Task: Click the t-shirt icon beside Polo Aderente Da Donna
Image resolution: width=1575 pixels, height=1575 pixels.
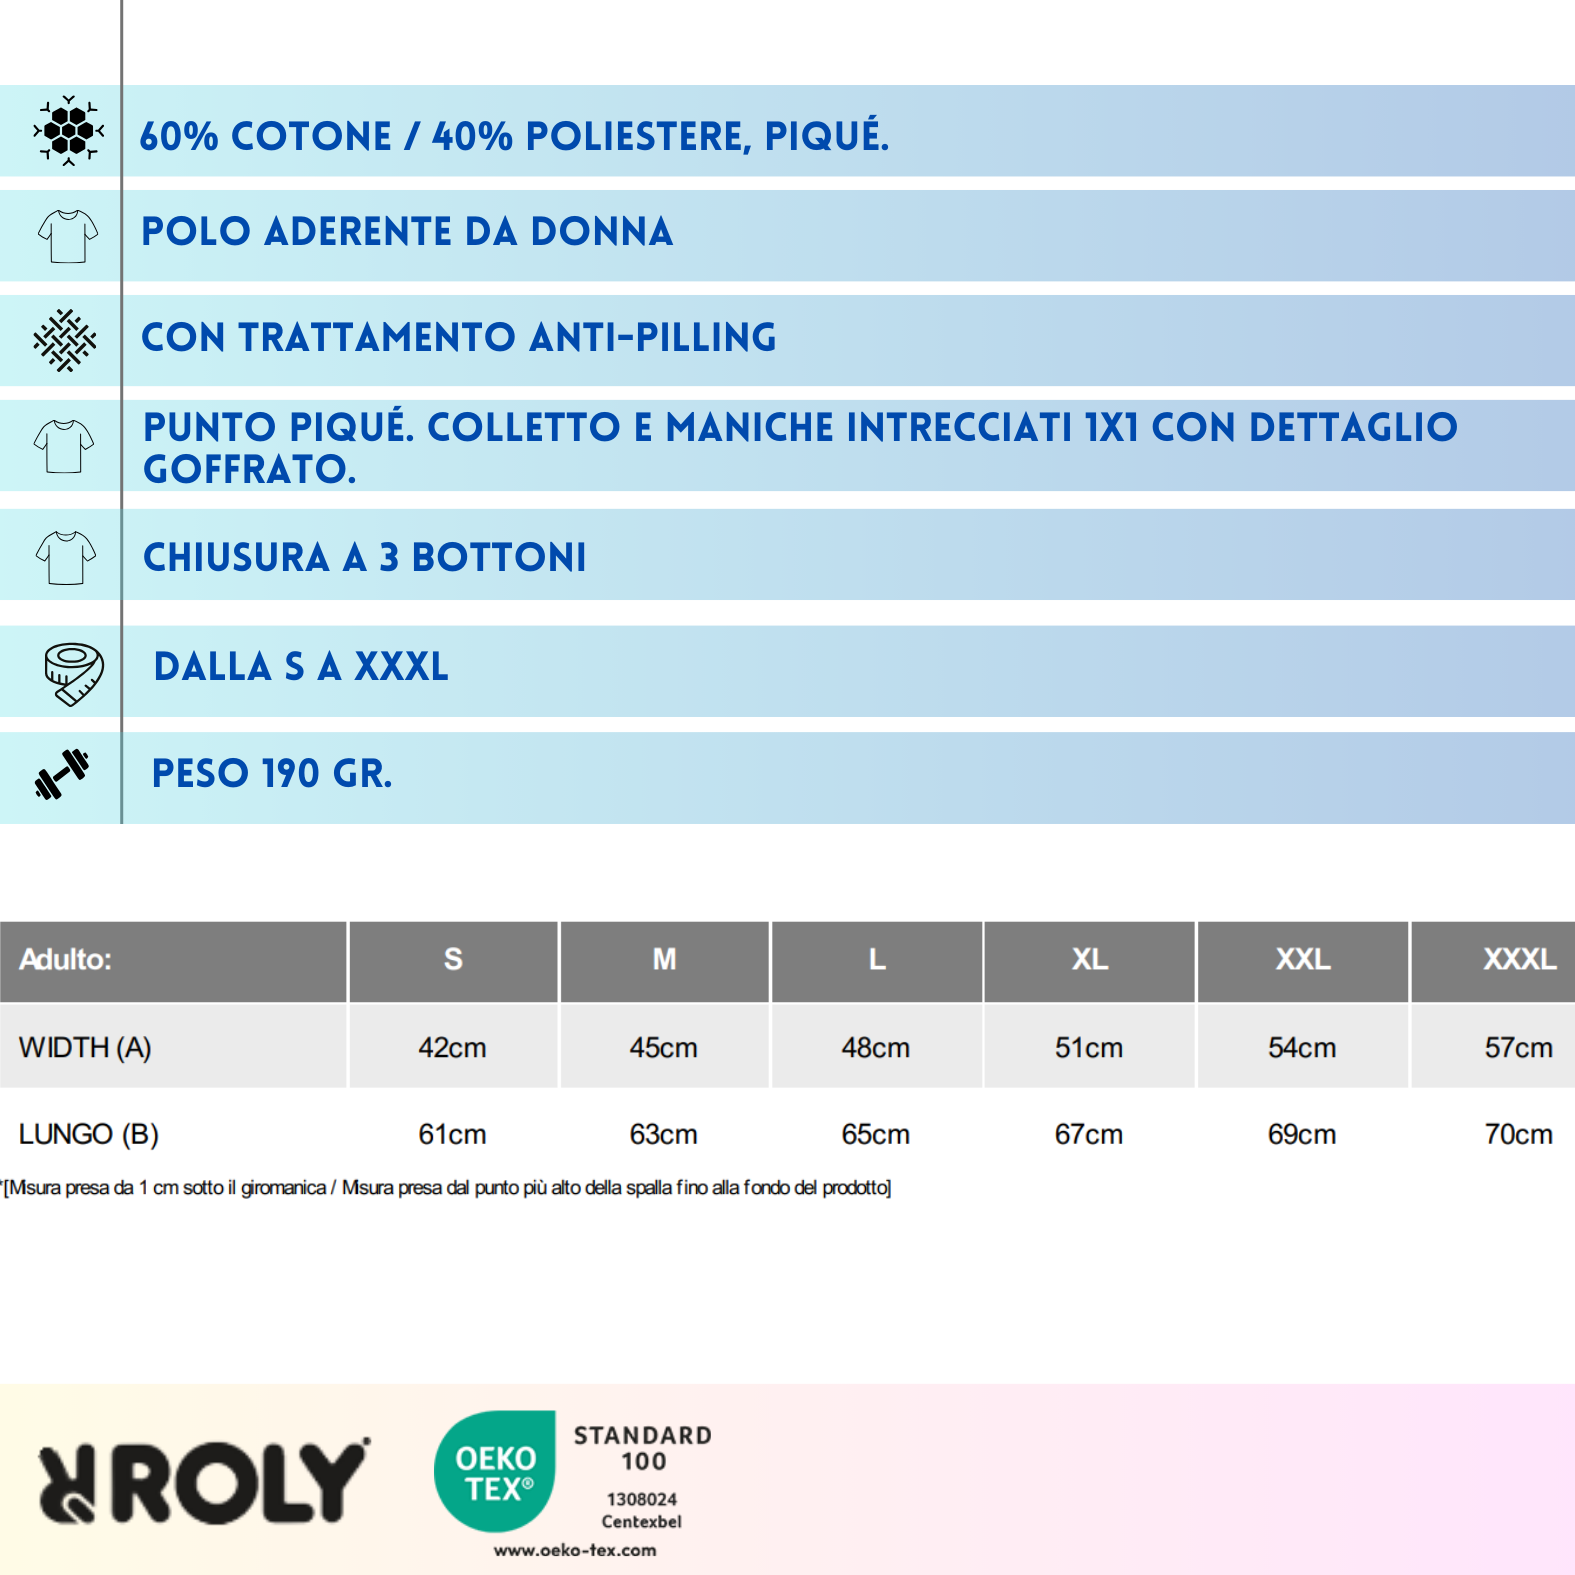Action: (x=67, y=236)
